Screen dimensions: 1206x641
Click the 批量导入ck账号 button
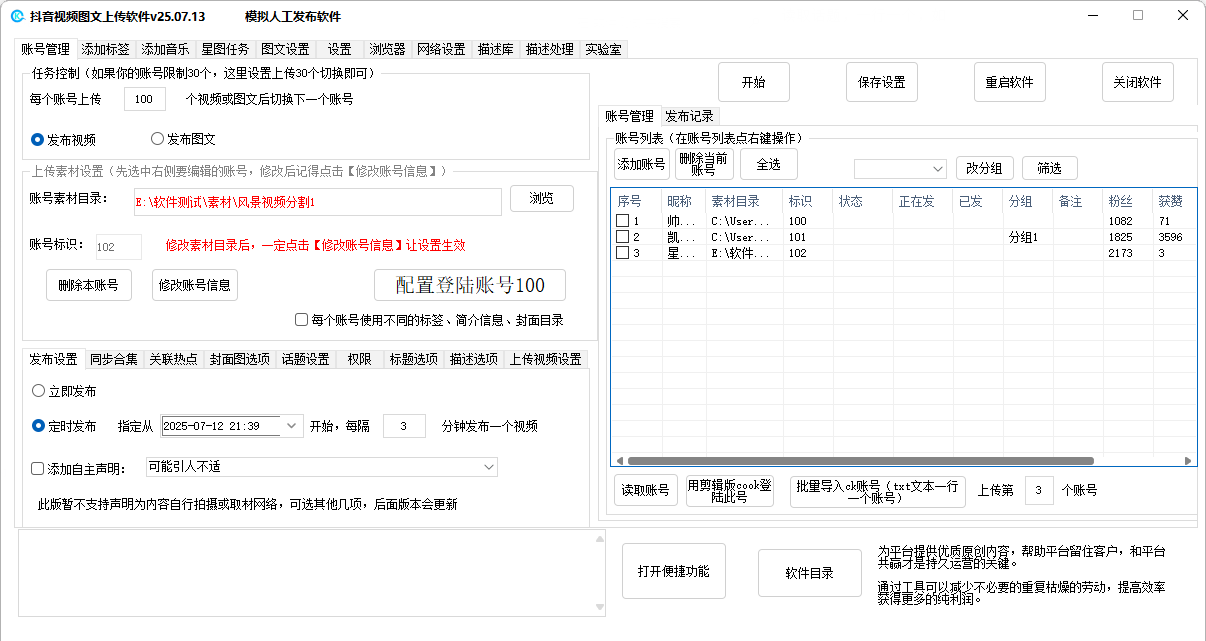coord(878,491)
